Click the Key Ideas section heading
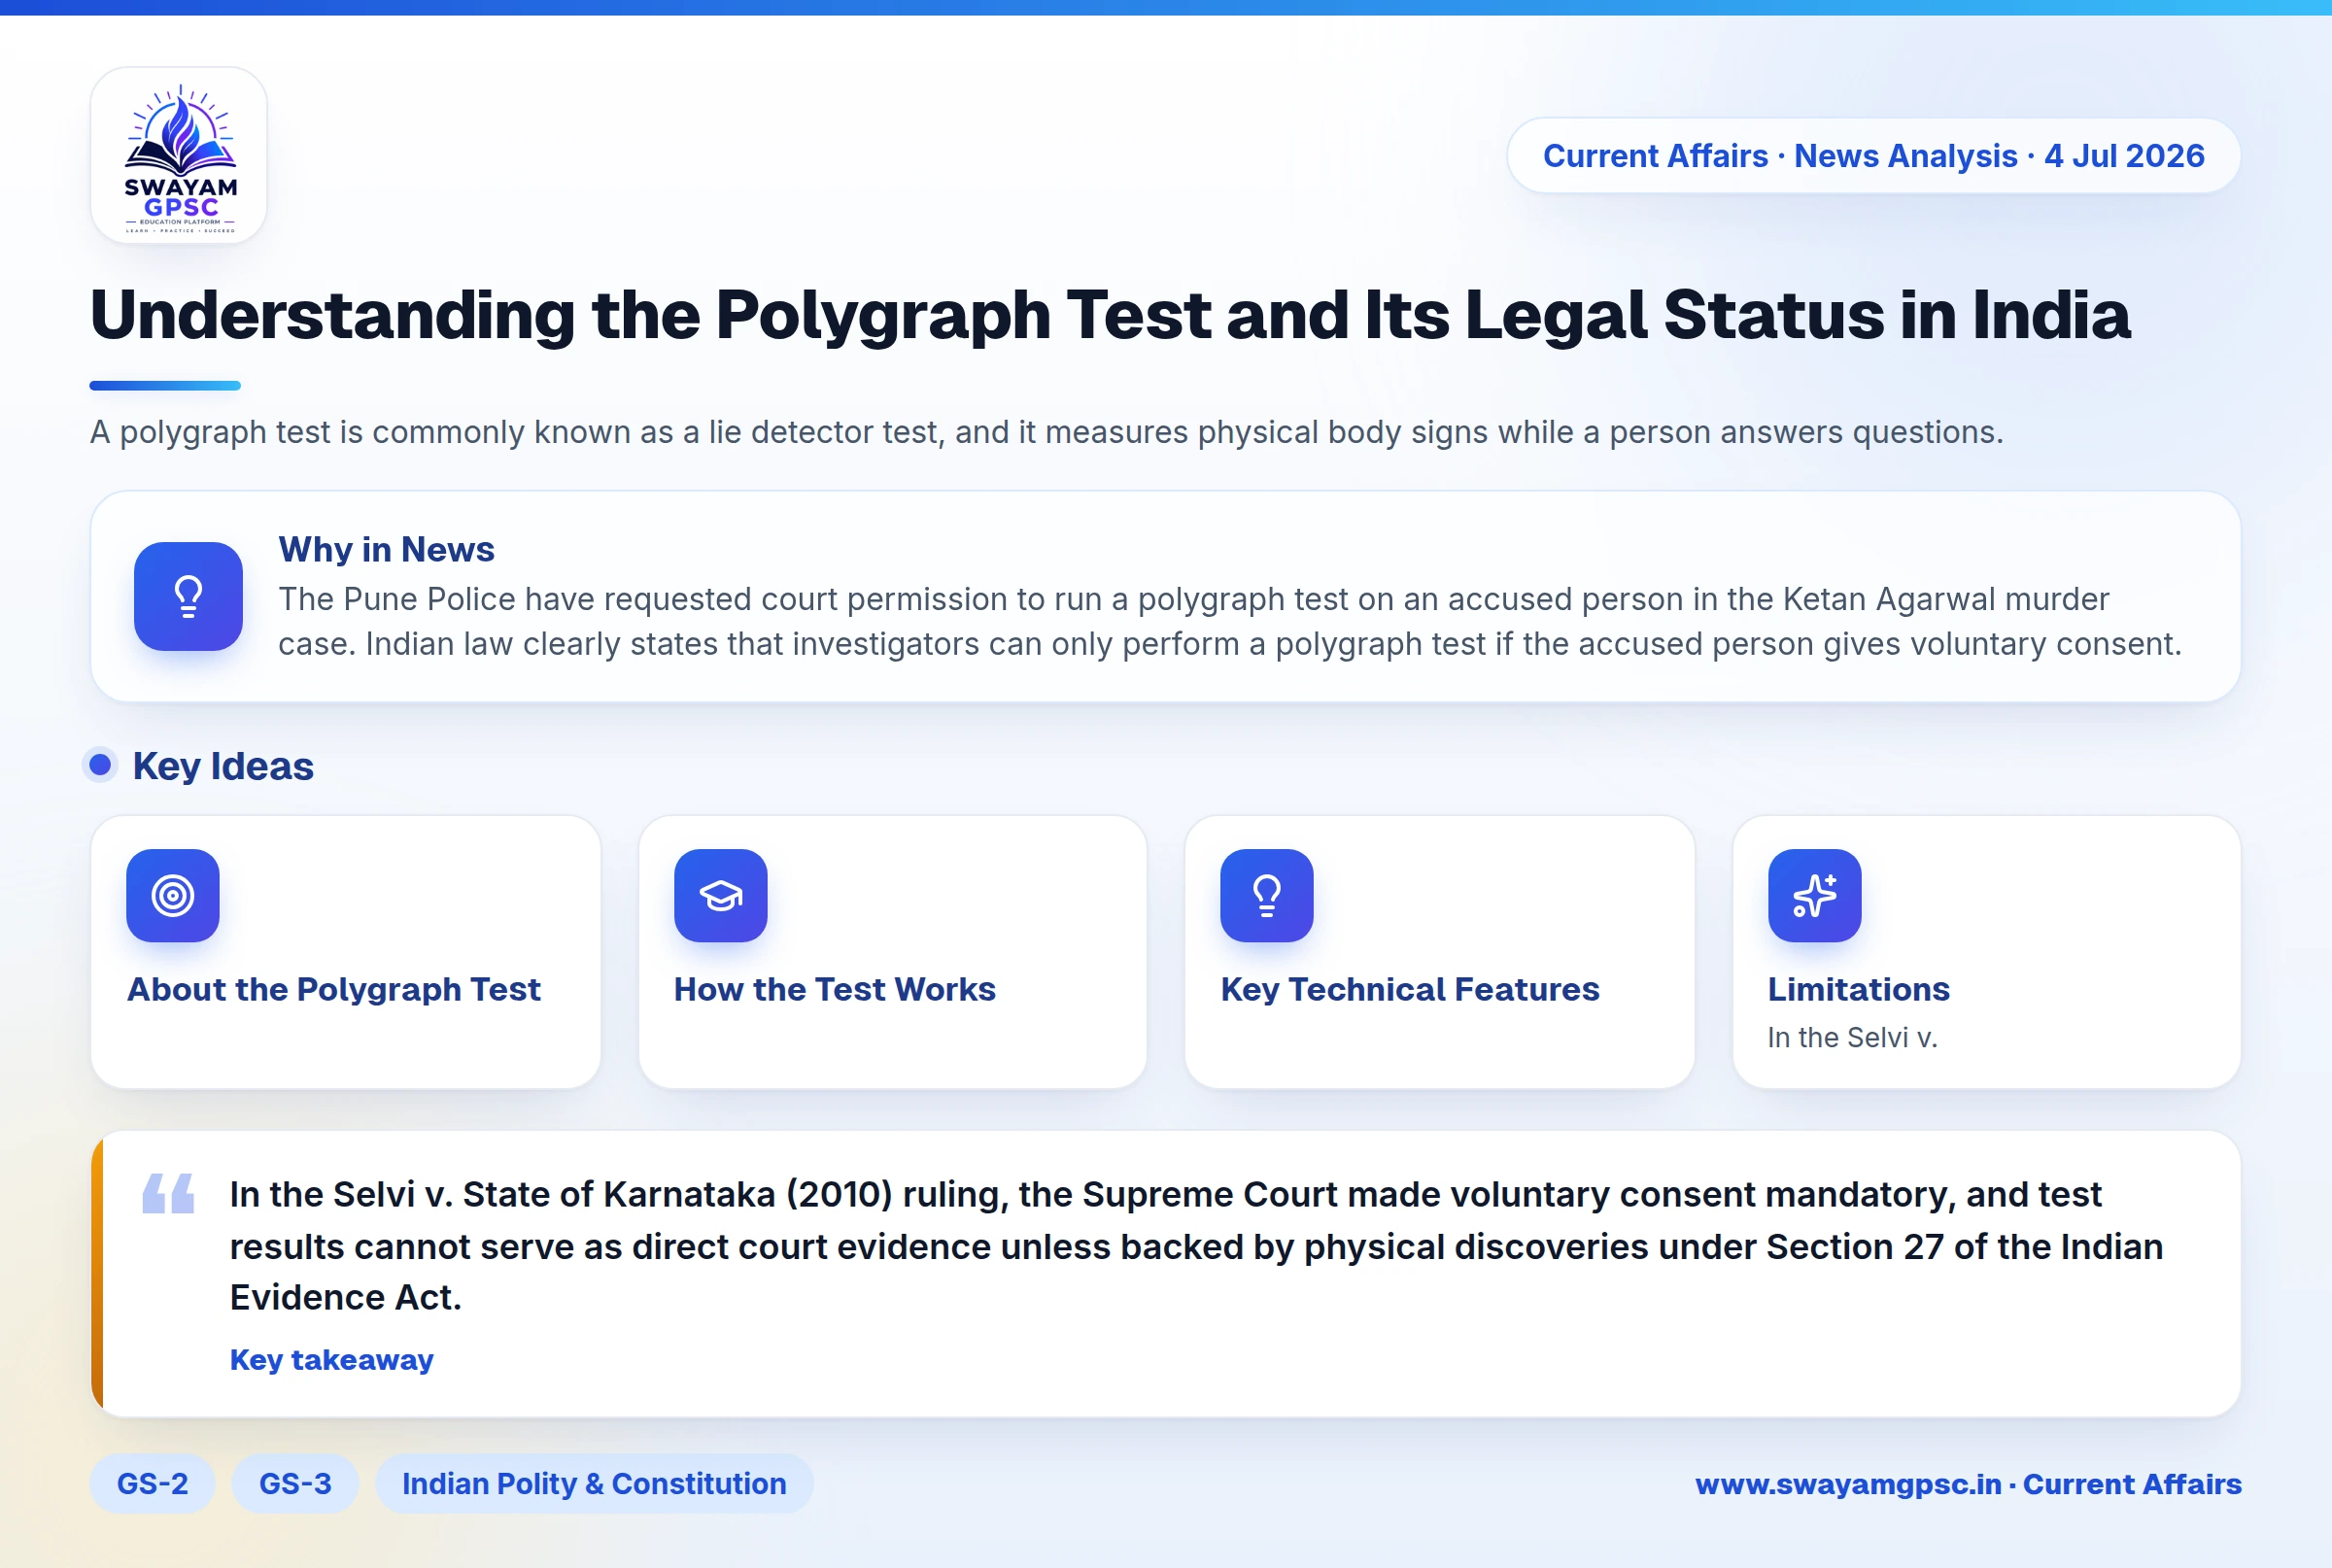The image size is (2332, 1568). click(223, 766)
